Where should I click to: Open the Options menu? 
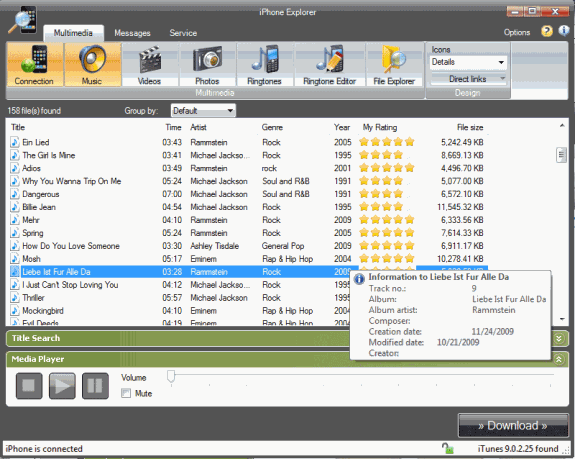click(517, 32)
